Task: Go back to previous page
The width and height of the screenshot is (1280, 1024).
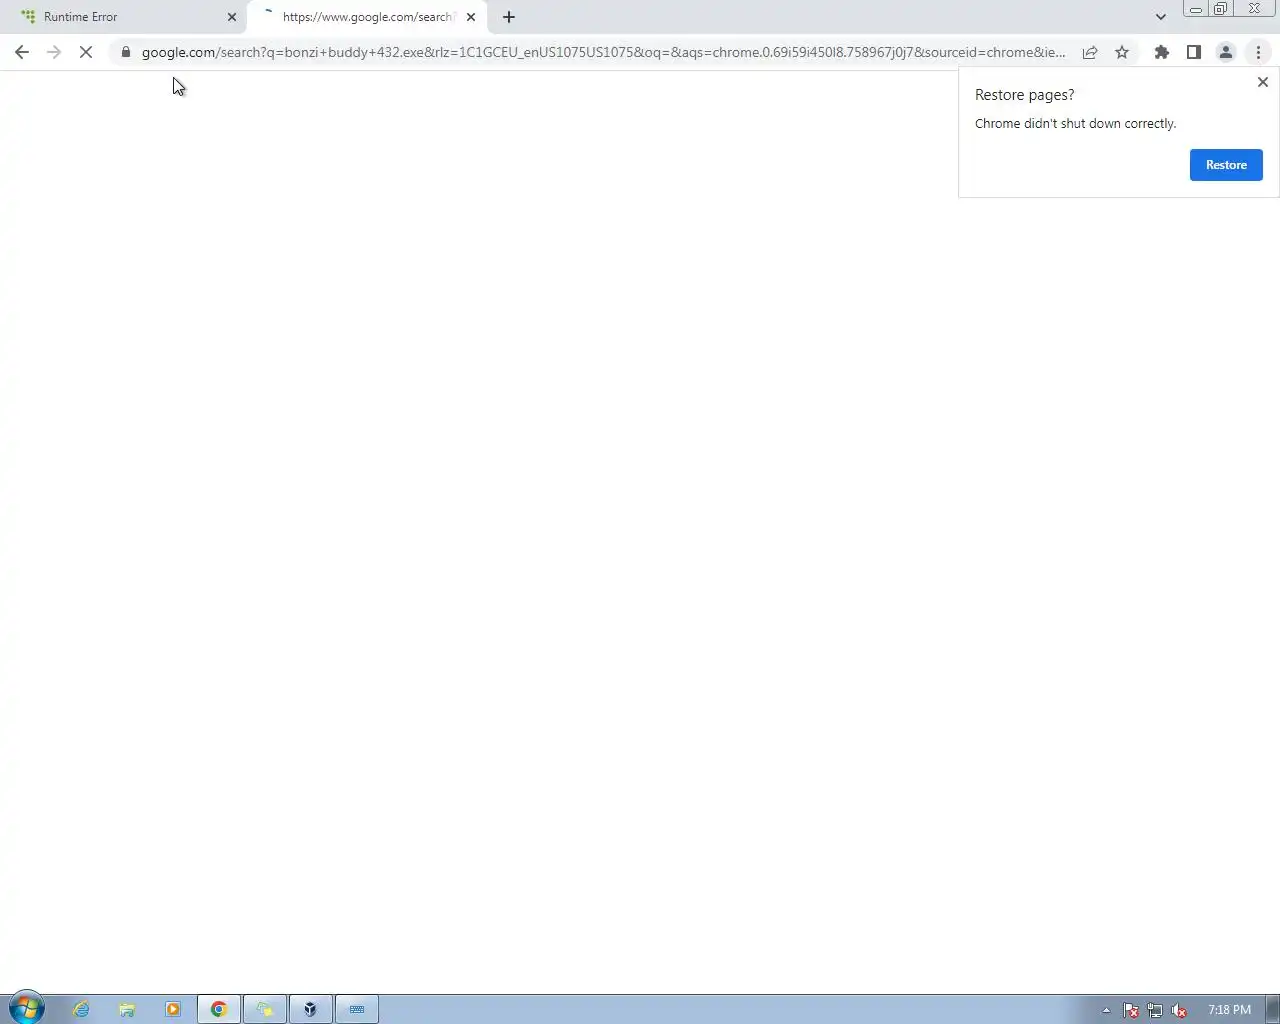Action: point(22,52)
